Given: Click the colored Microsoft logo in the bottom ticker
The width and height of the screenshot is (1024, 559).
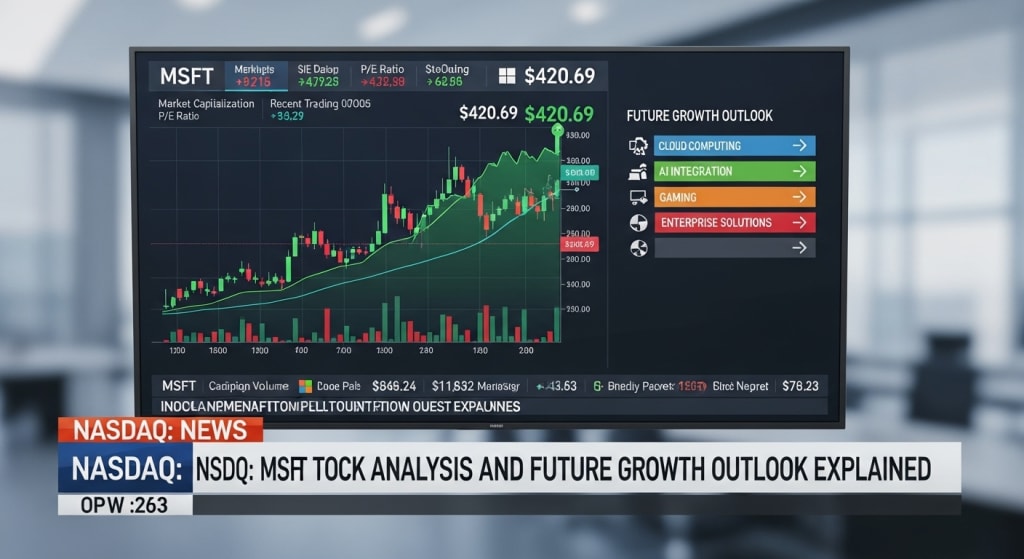Looking at the screenshot, I should (305, 386).
